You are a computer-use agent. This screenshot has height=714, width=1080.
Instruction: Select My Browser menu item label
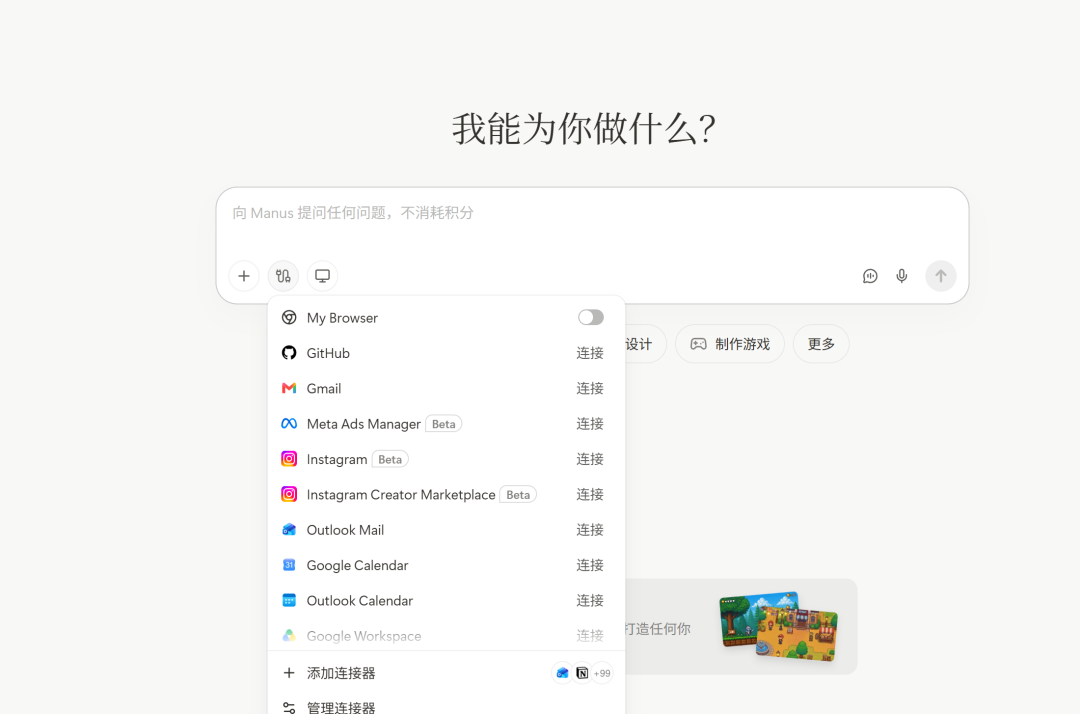[x=342, y=318]
